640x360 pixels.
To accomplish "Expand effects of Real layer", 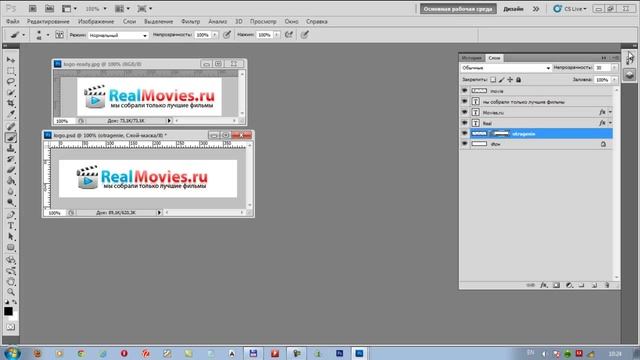I will coord(610,123).
